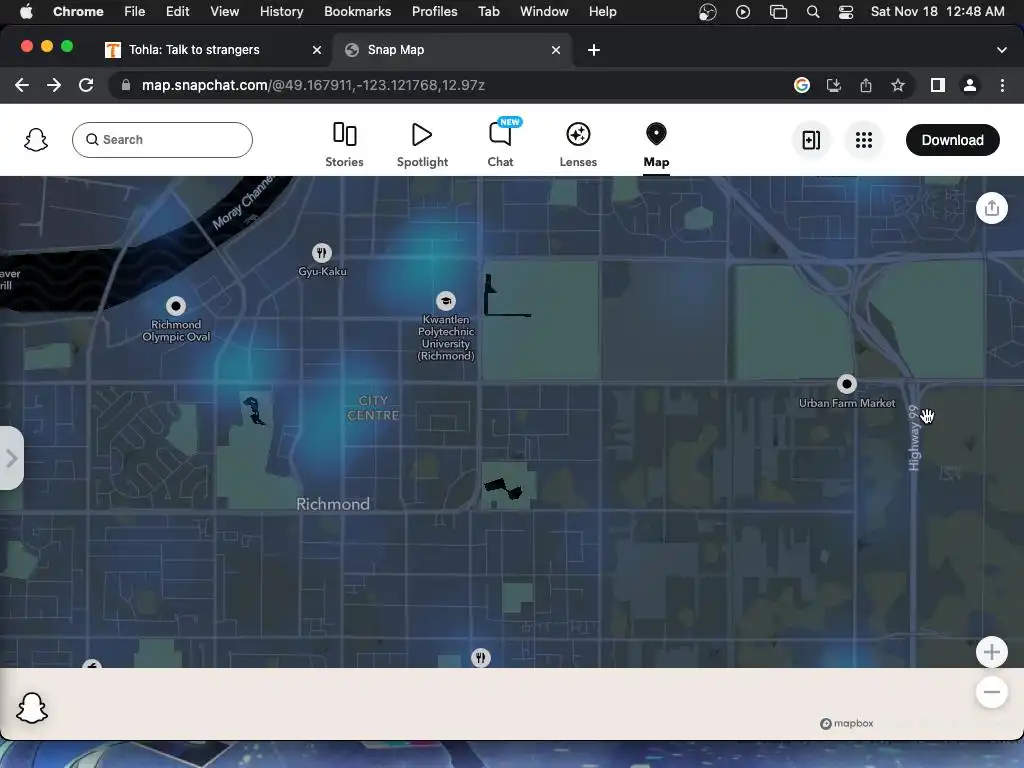Expand the left side panel chevron

click(x=11, y=458)
